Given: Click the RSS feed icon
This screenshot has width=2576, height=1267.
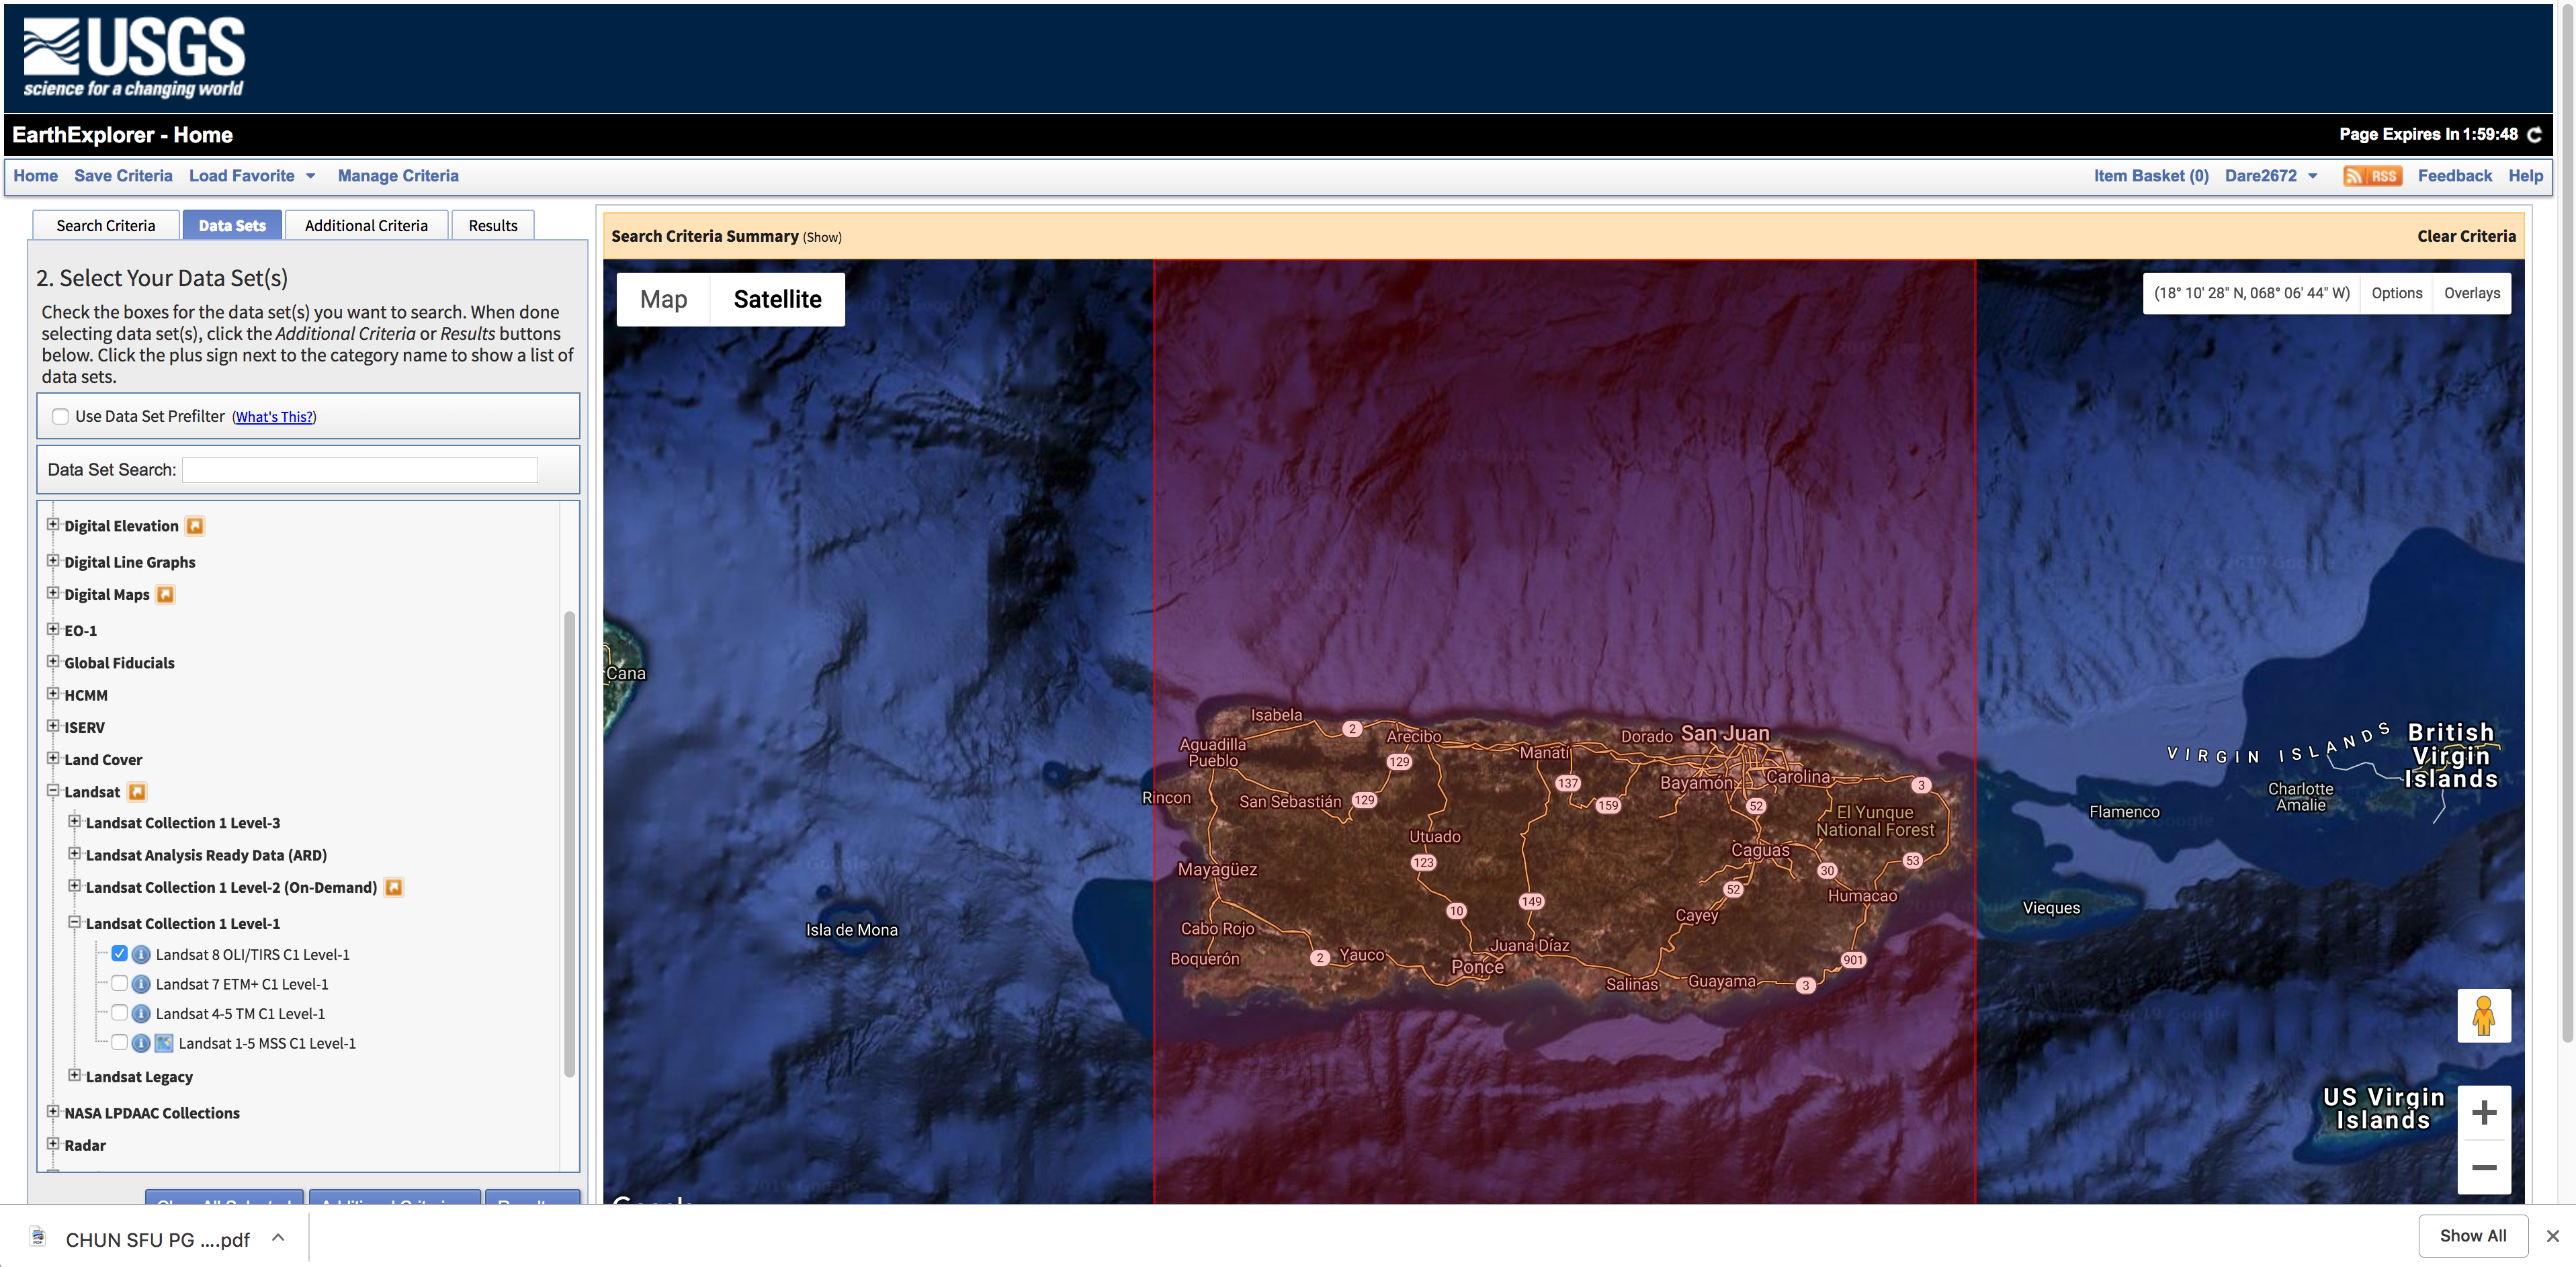Looking at the screenshot, I should pyautogui.click(x=2372, y=175).
